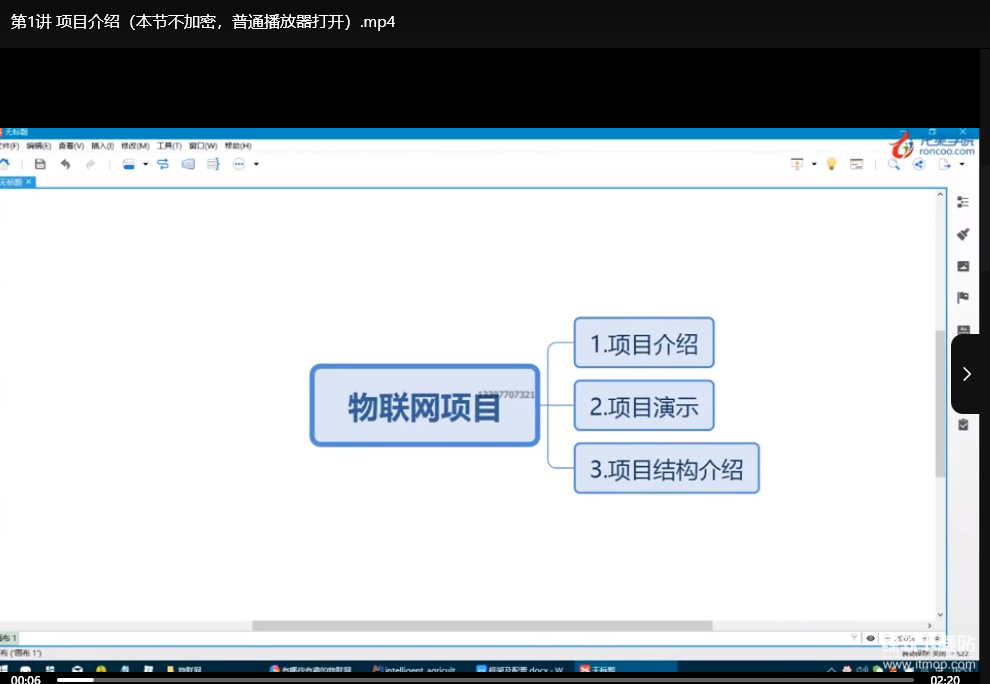Image resolution: width=990 pixels, height=684 pixels.
Task: Expand the export dropdown arrow
Action: 962,164
